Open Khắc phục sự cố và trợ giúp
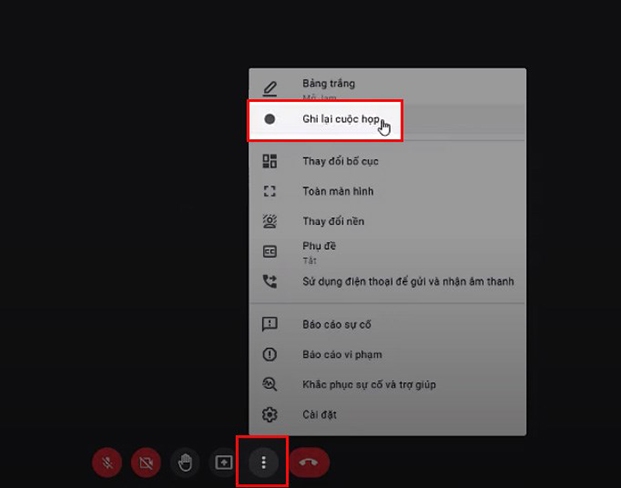The width and height of the screenshot is (621, 488). [369, 385]
